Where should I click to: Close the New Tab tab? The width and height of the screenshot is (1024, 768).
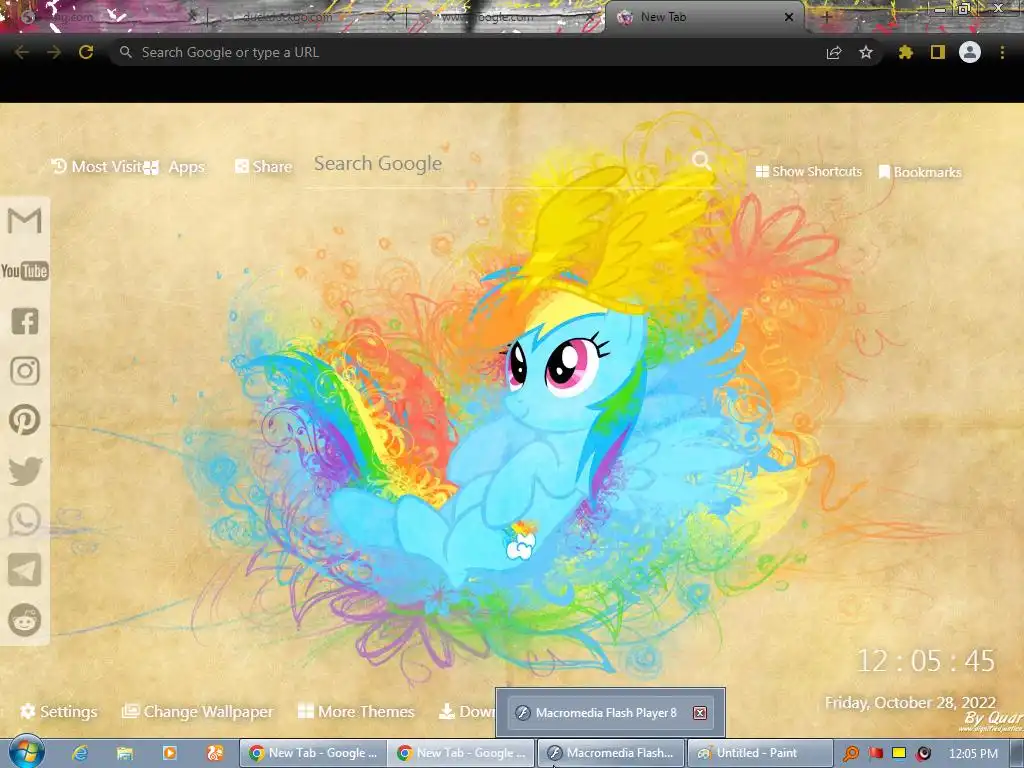point(789,17)
